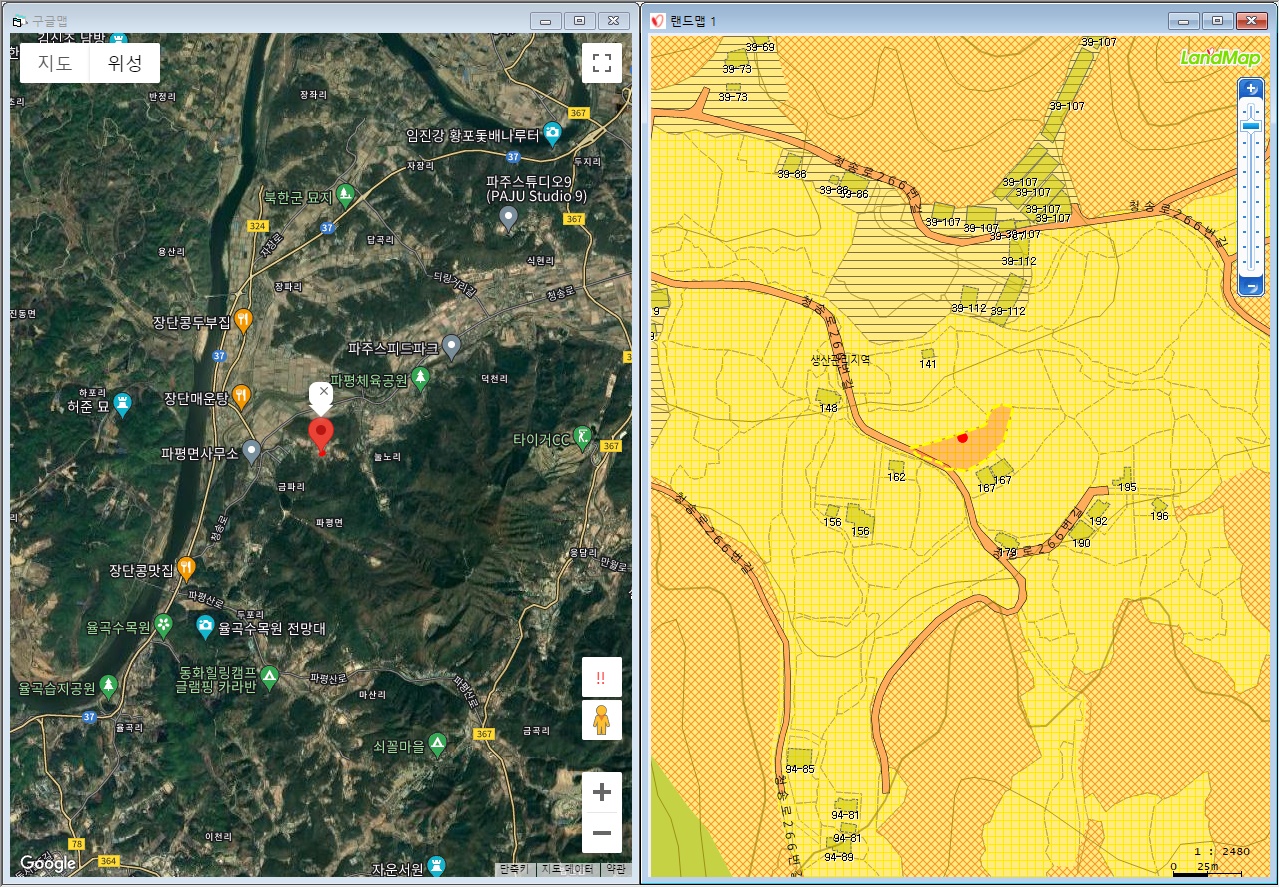The height and width of the screenshot is (888, 1280).
Task: Select the Street View pegman icon
Action: click(x=602, y=720)
